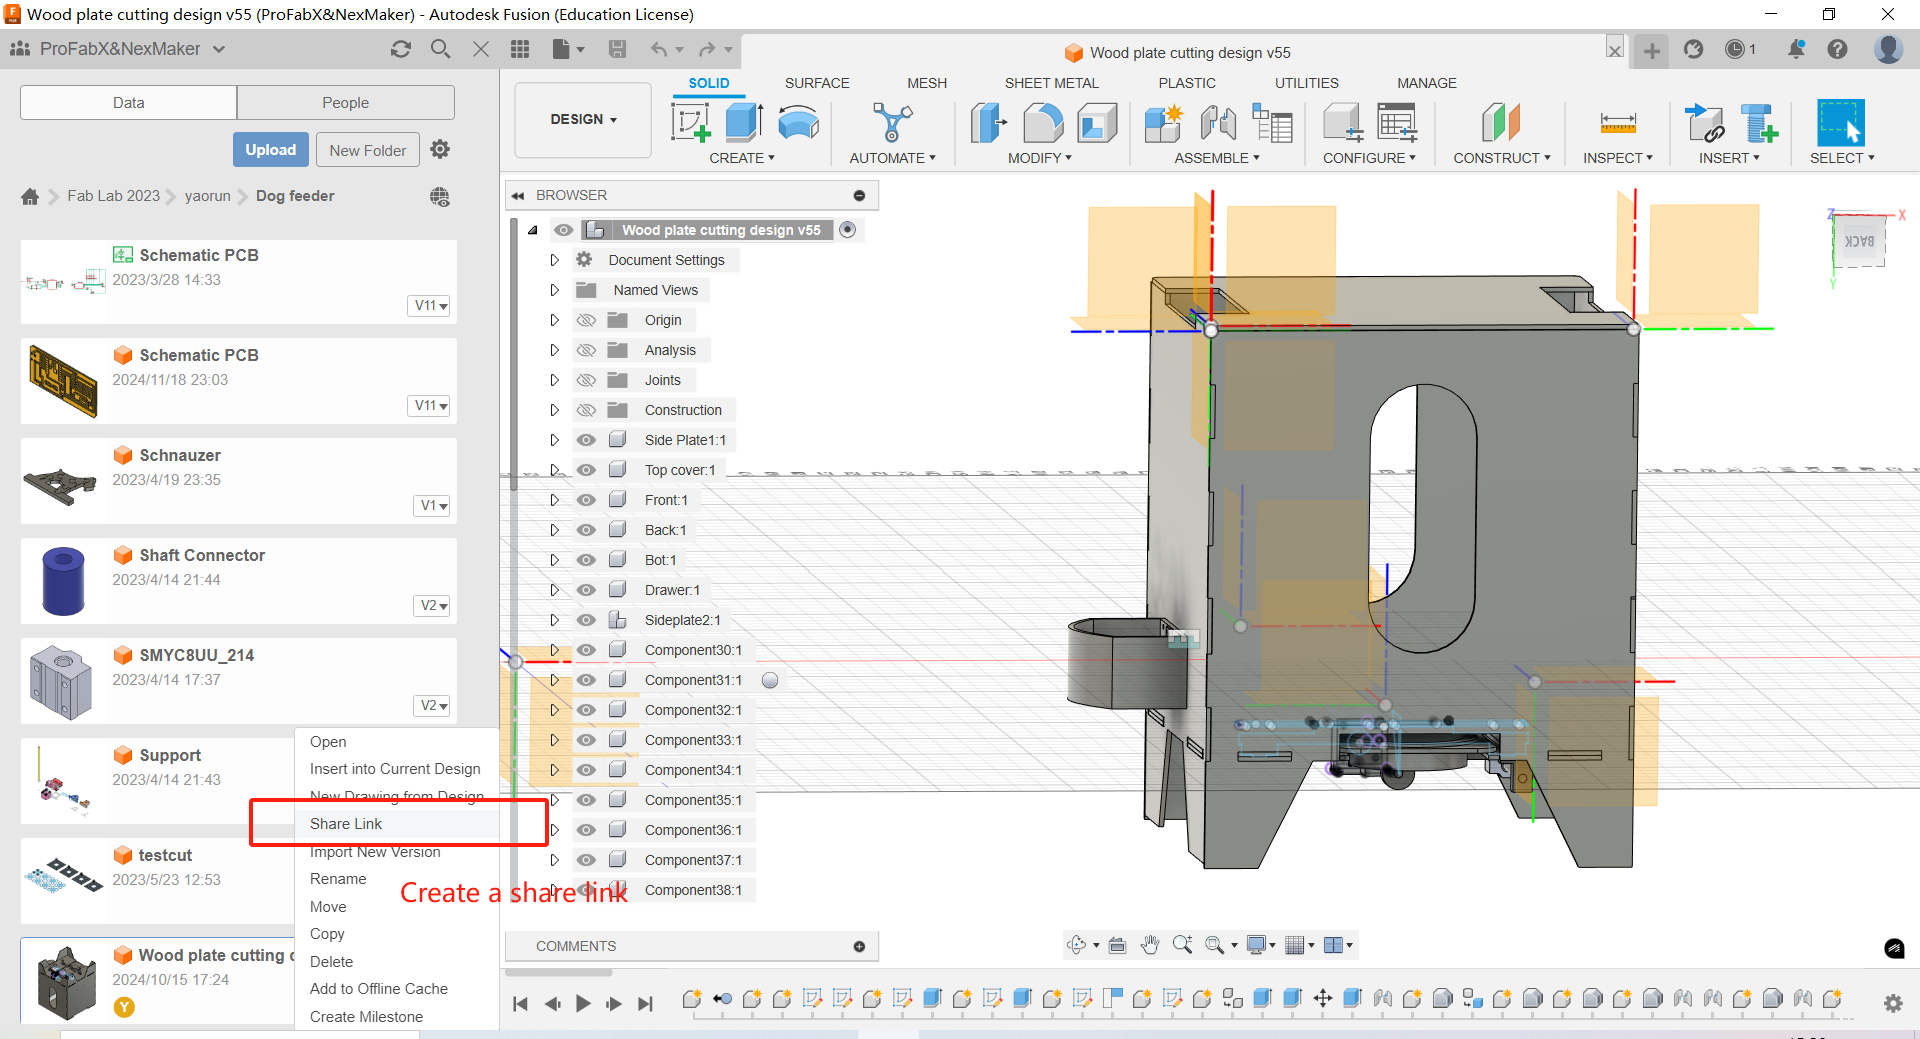This screenshot has height=1039, width=1920.
Task: Open version V11 dropdown on first Schematic PCB
Action: tap(431, 305)
